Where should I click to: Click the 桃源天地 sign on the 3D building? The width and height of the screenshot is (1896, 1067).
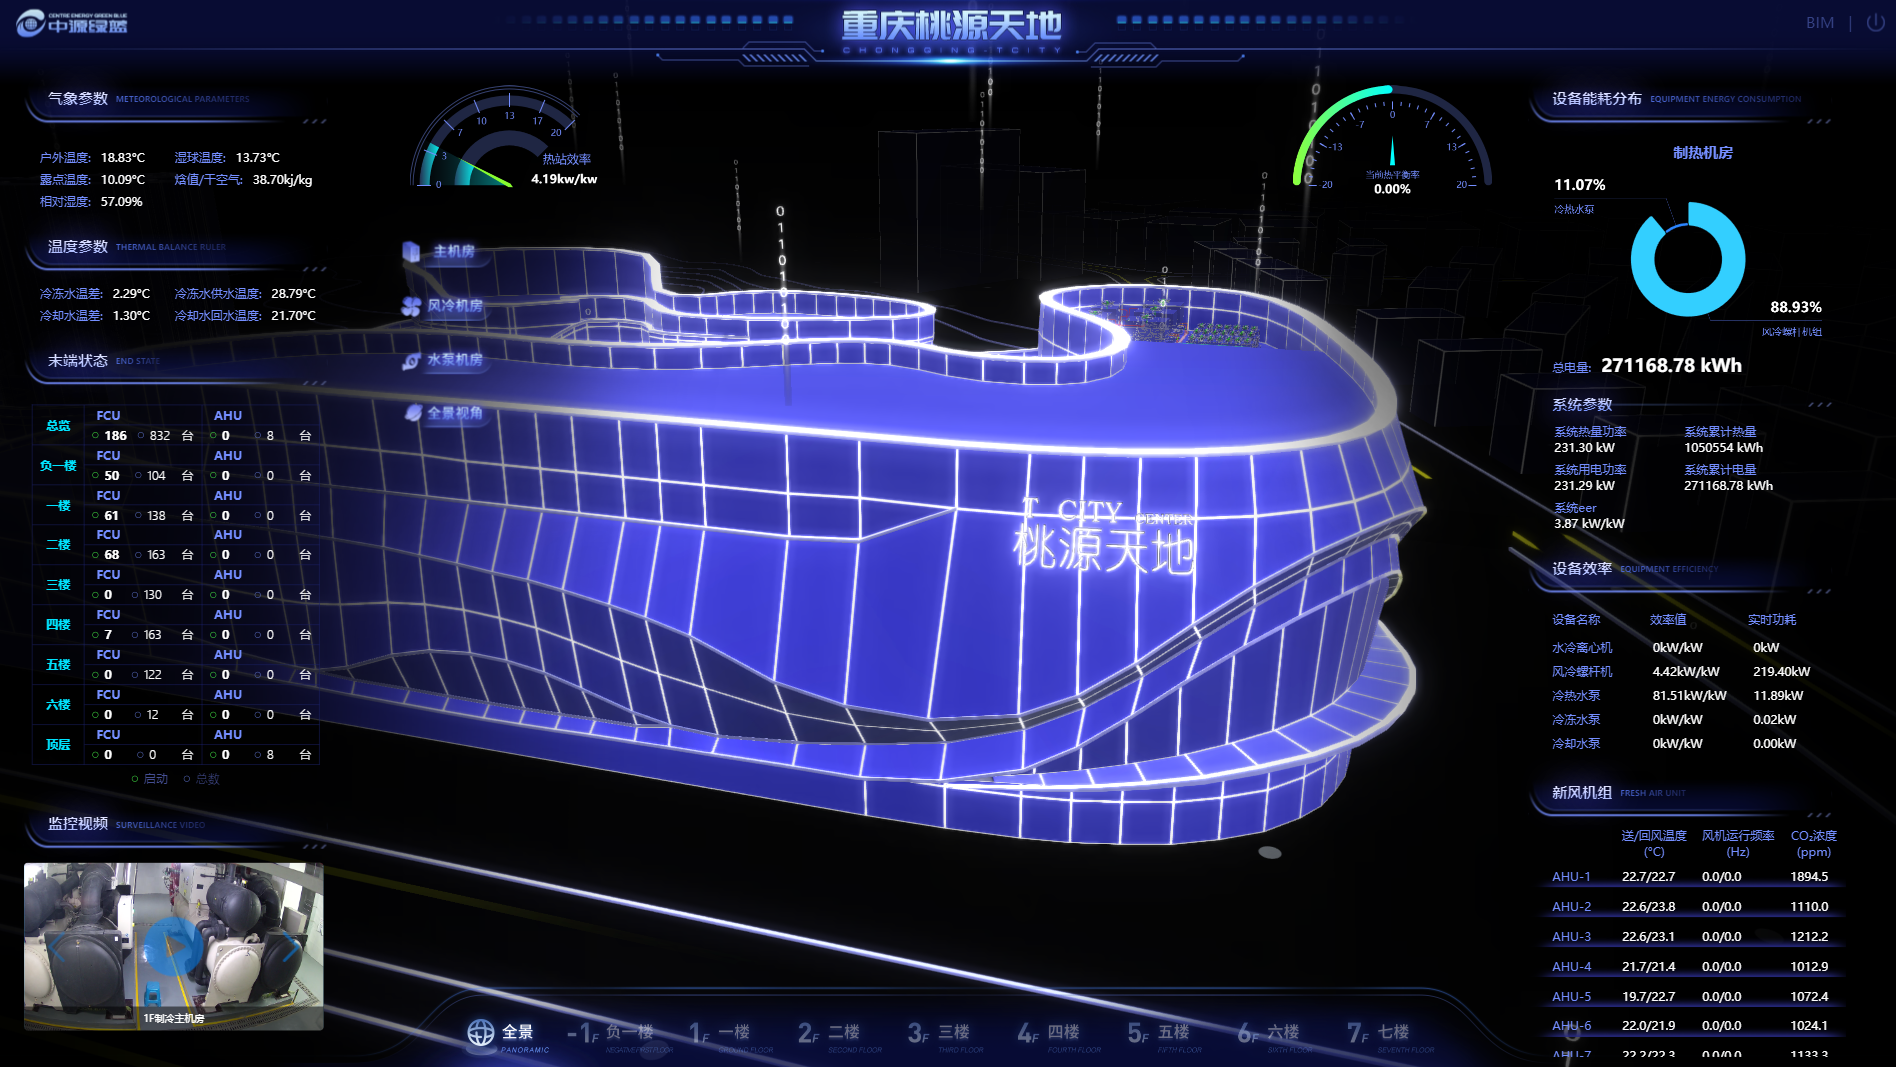(1104, 549)
